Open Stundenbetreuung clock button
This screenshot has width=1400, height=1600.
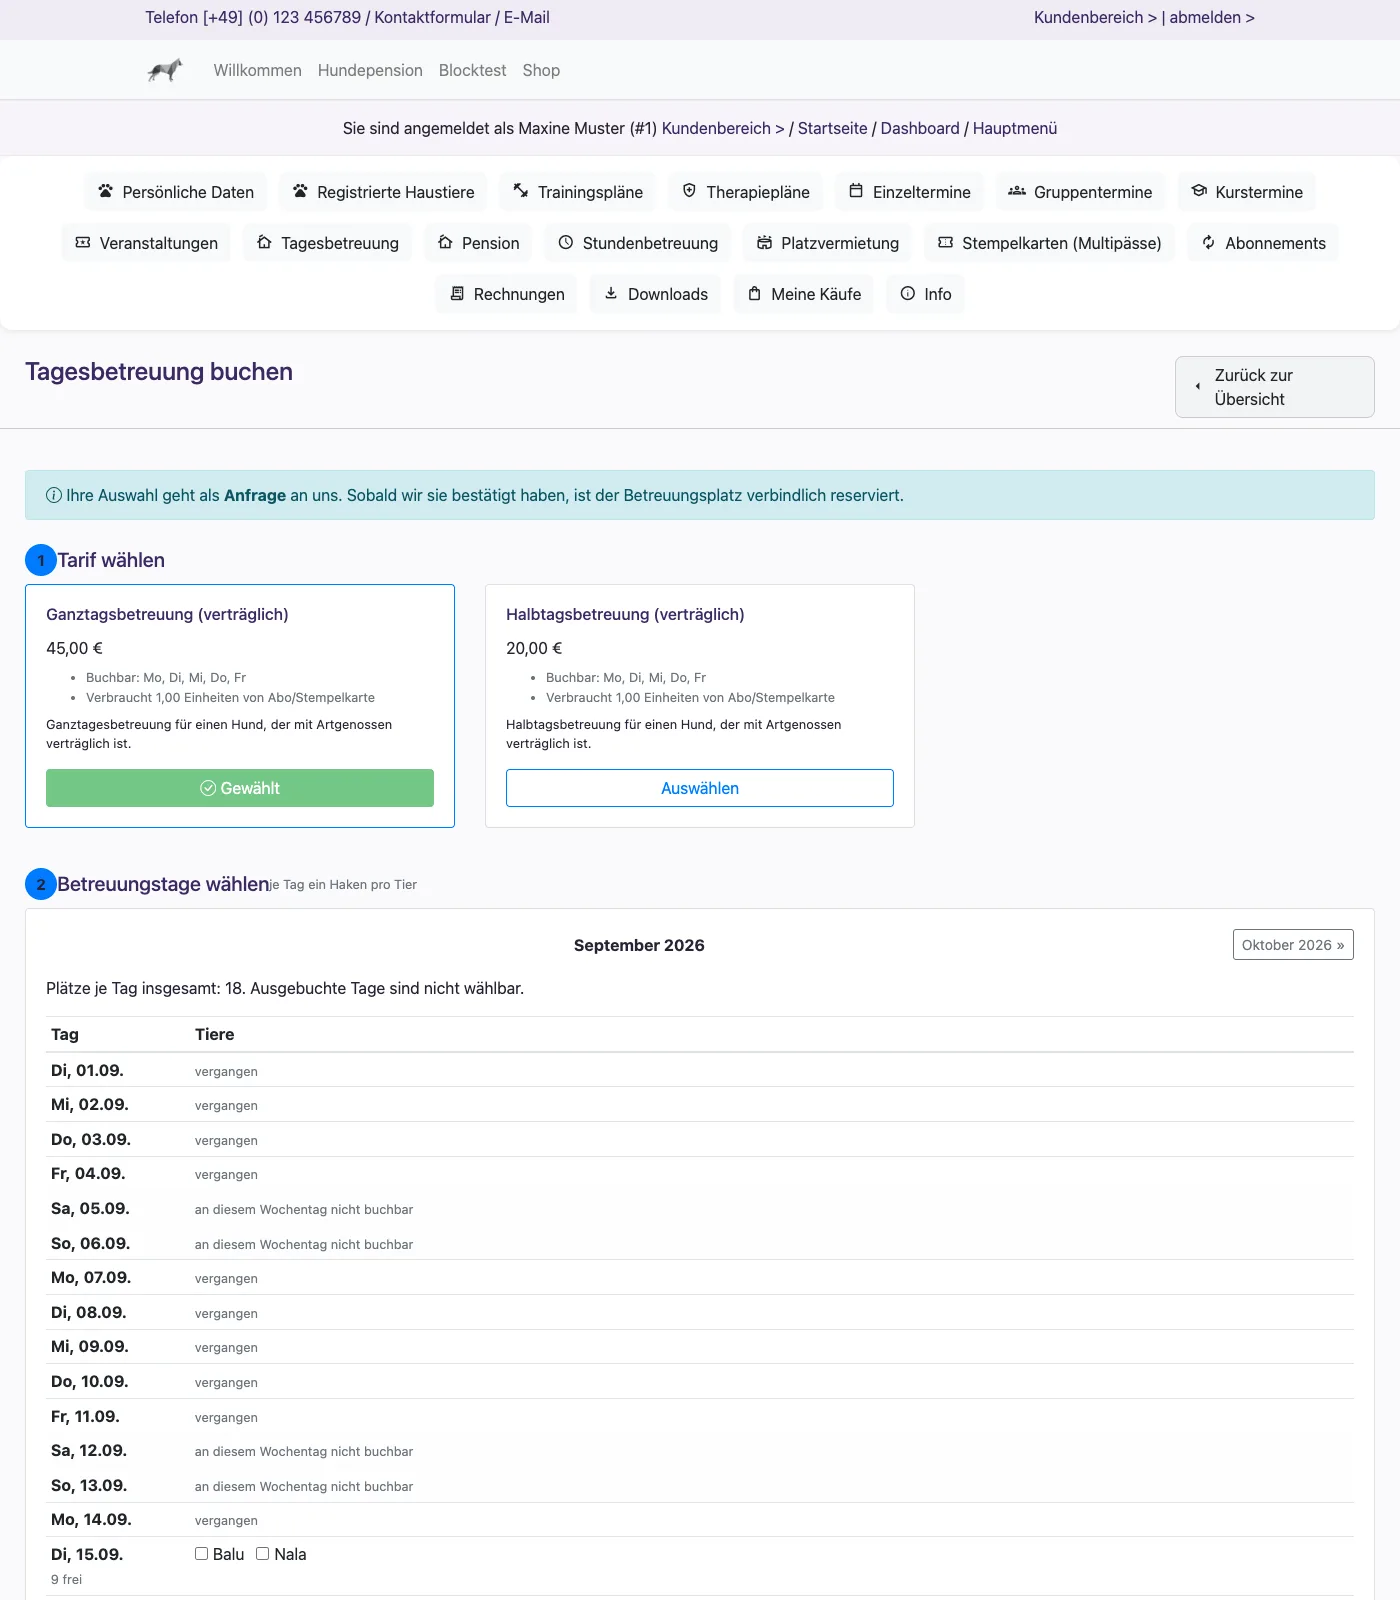pyautogui.click(x=638, y=243)
